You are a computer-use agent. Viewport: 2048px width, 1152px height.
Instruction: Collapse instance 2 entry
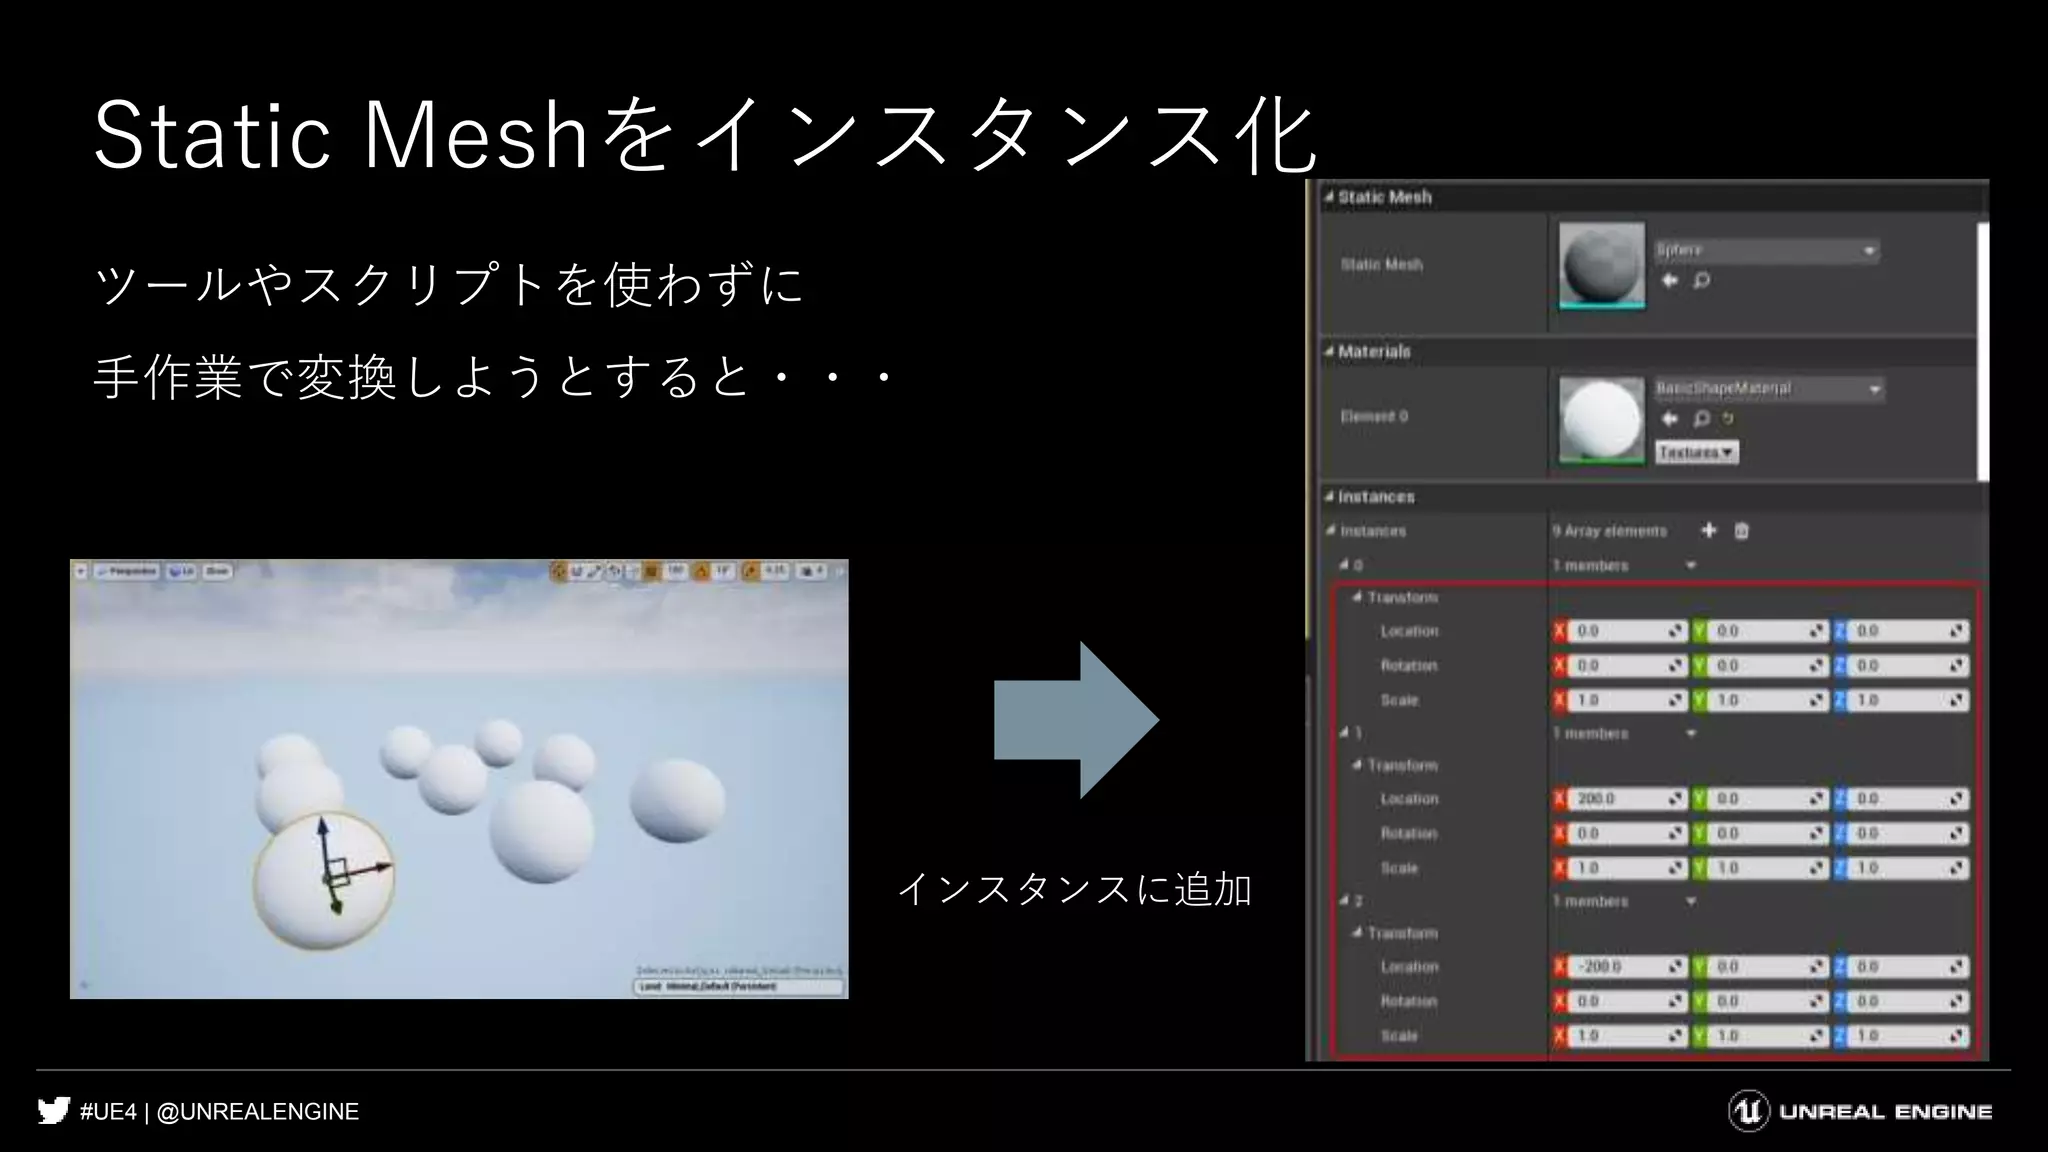point(1345,901)
